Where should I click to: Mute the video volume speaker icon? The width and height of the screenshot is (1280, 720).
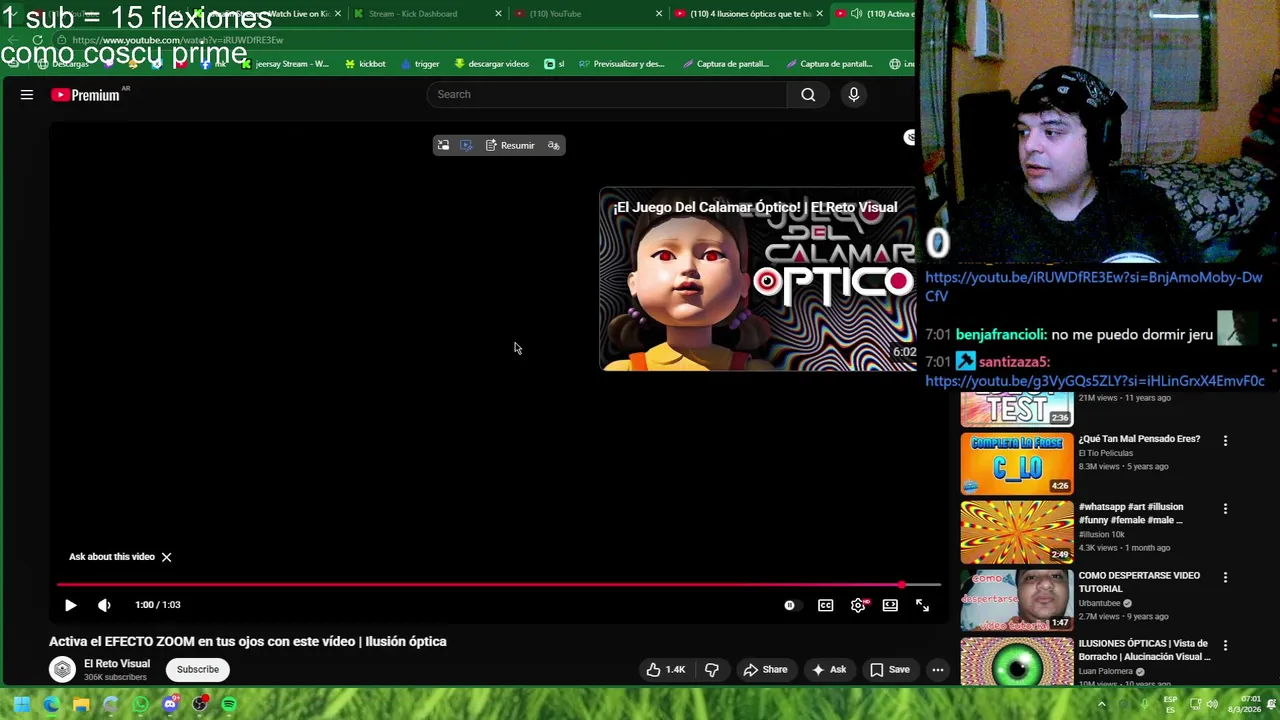pos(104,605)
